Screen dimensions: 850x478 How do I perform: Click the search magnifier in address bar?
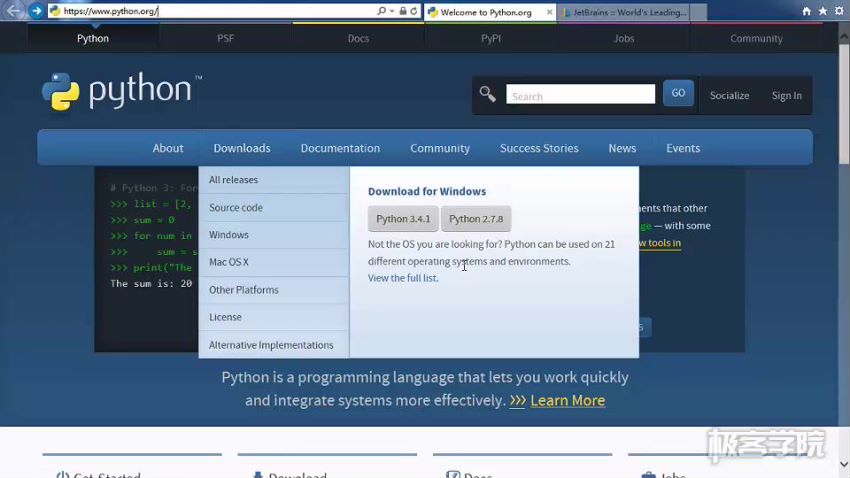[x=382, y=11]
